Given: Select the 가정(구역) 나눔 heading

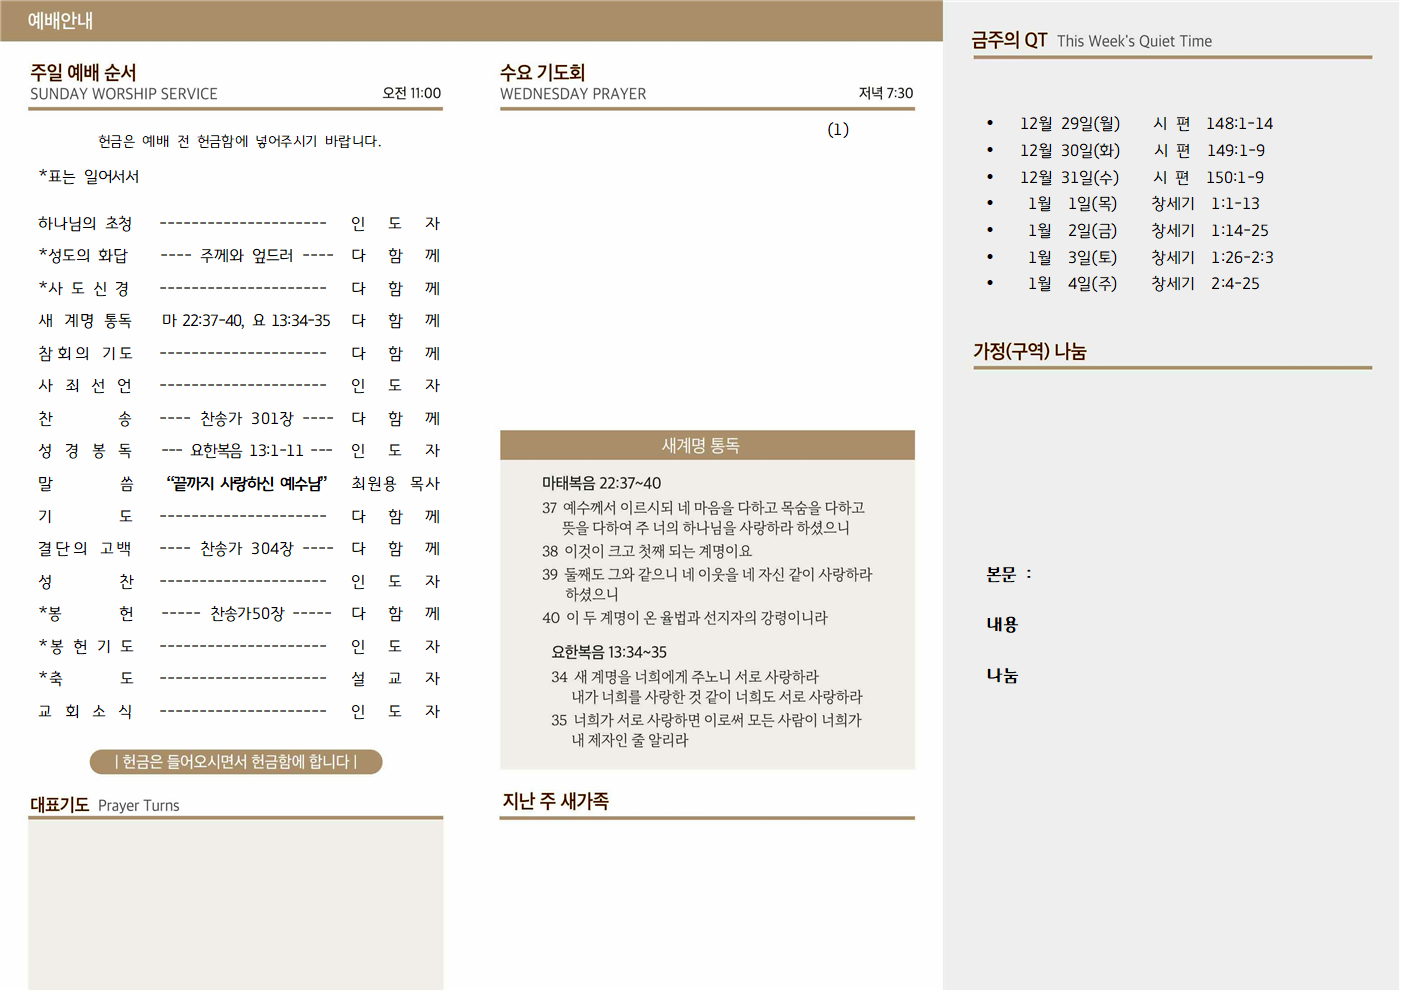Looking at the screenshot, I should pos(1029,352).
